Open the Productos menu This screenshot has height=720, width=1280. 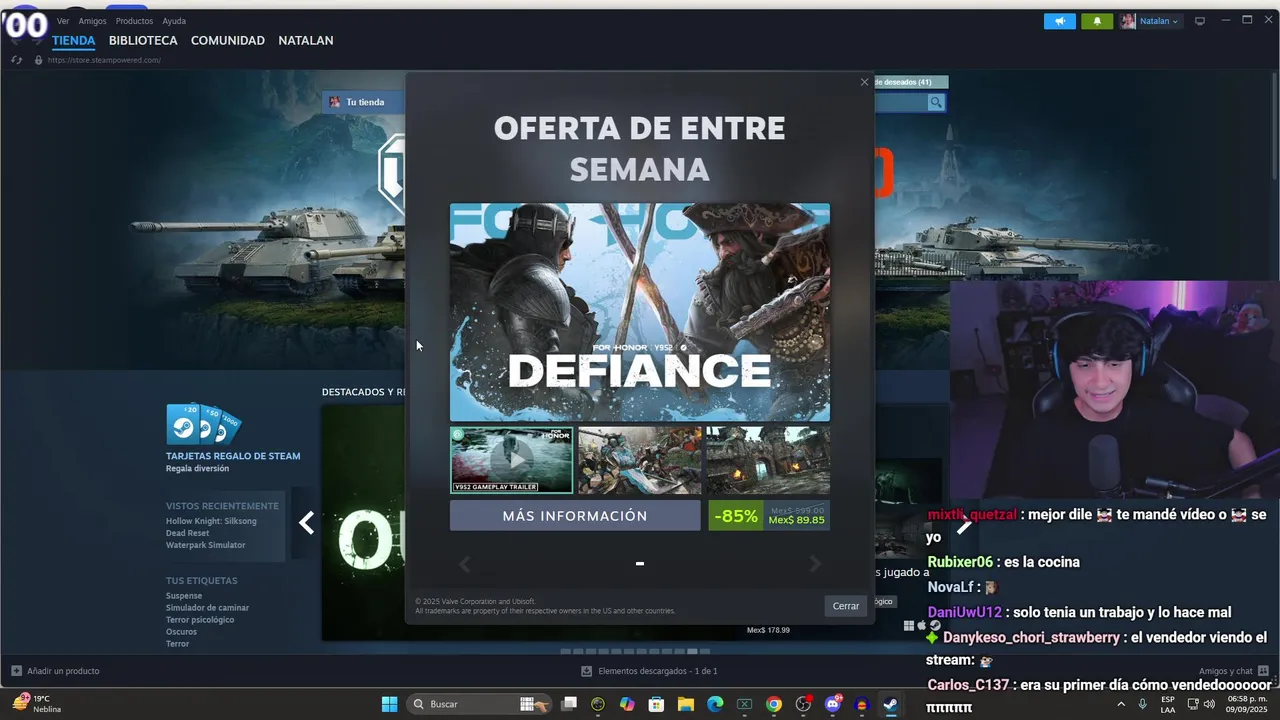[134, 21]
